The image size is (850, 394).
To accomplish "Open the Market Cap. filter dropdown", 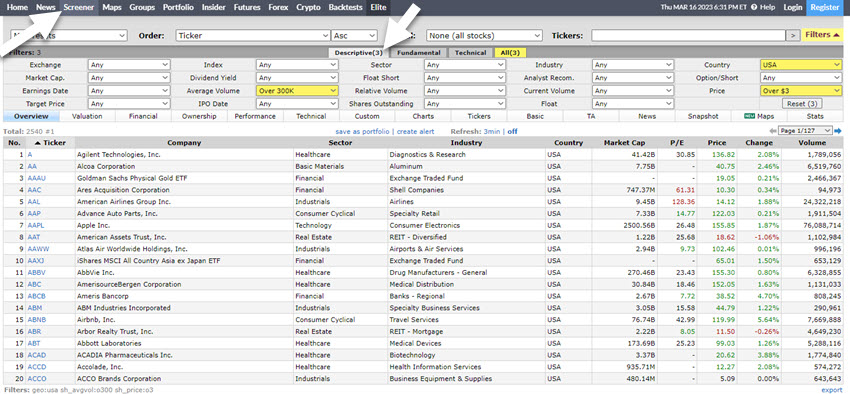I will pyautogui.click(x=129, y=77).
